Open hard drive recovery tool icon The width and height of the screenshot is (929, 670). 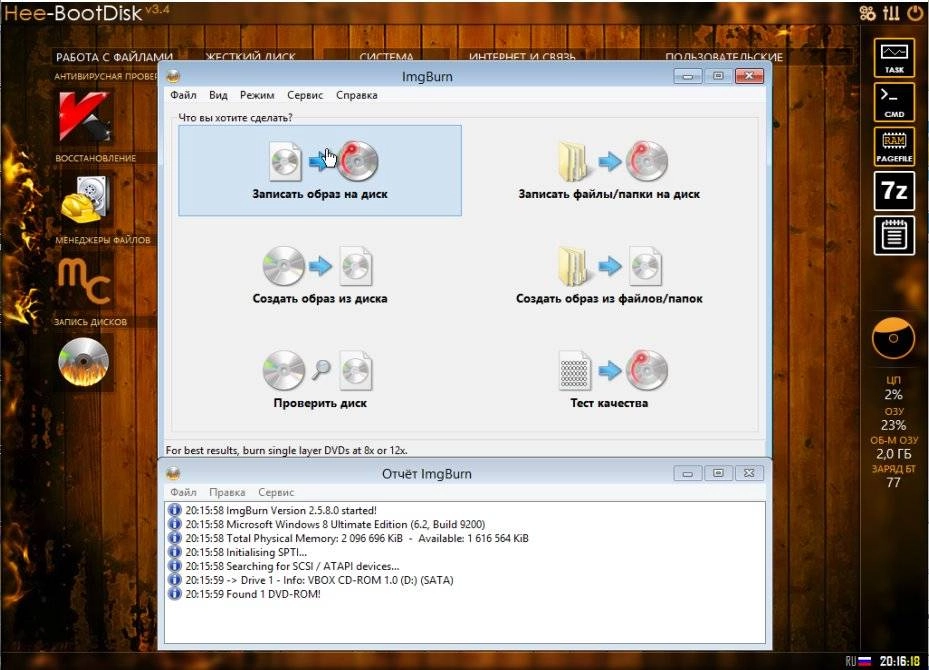[85, 199]
